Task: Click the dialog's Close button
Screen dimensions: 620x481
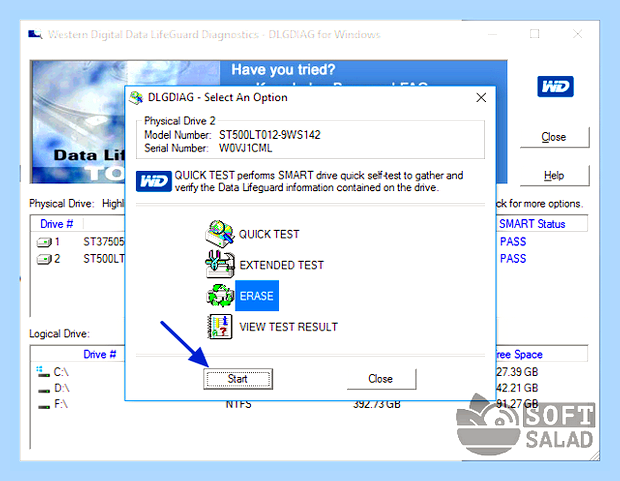Action: point(381,379)
